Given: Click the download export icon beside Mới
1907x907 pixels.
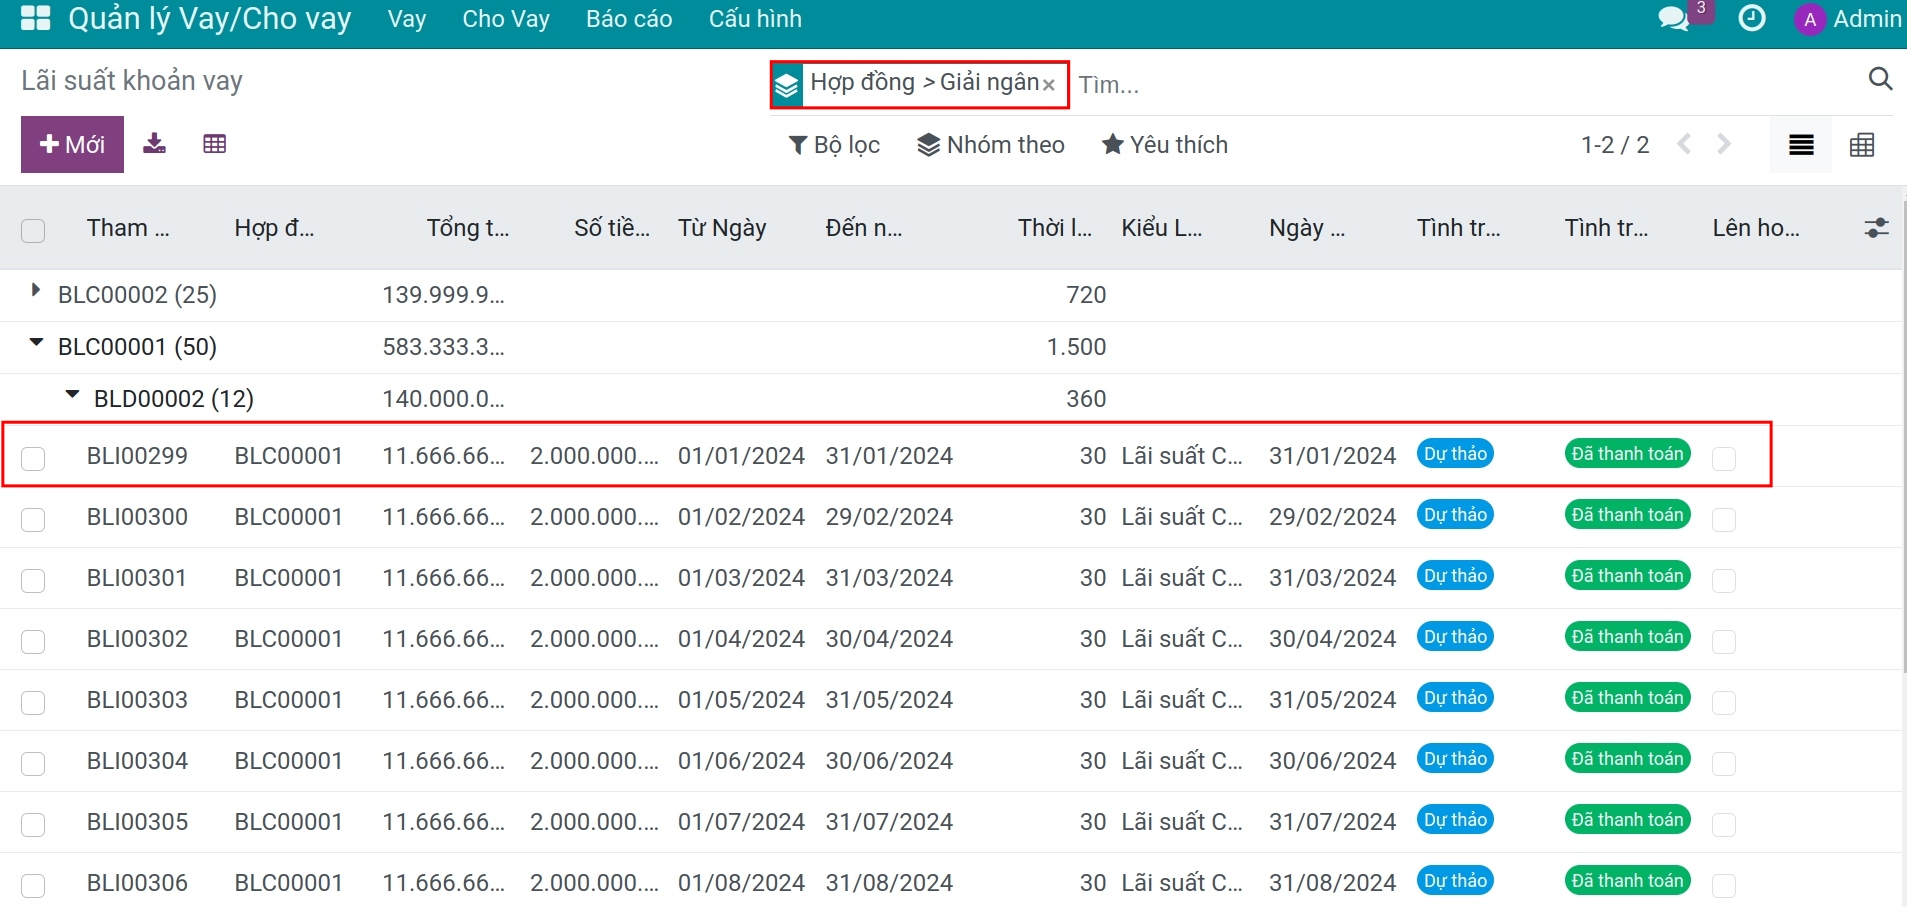Looking at the screenshot, I should 154,144.
